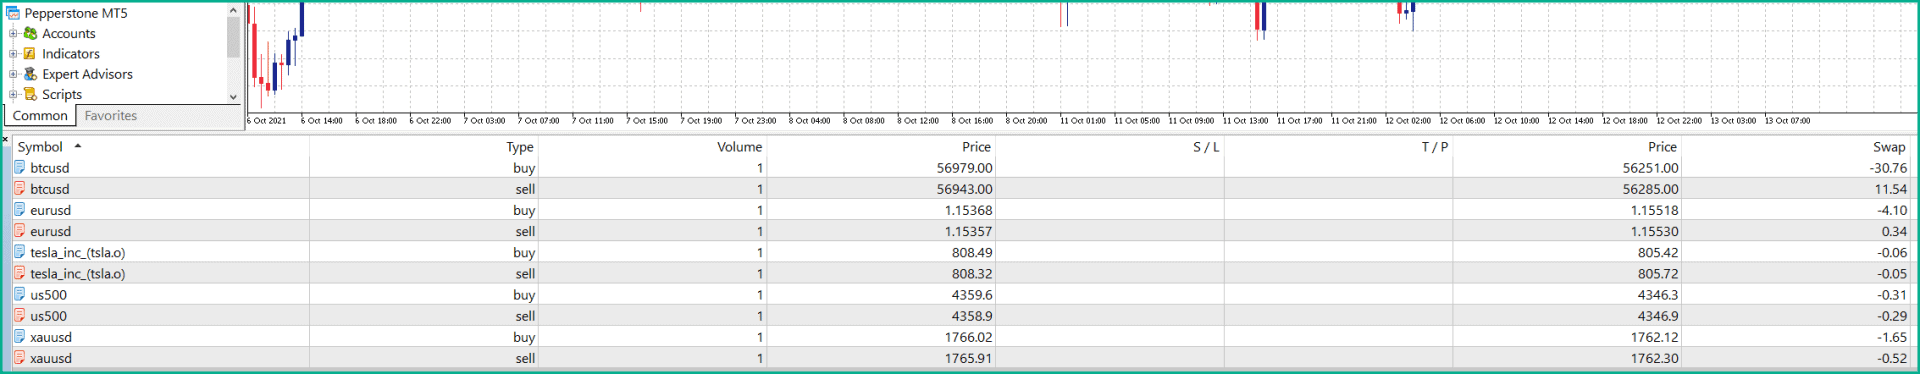Click the Pepperstone MT5 root icon
This screenshot has width=1920, height=374.
click(x=13, y=13)
